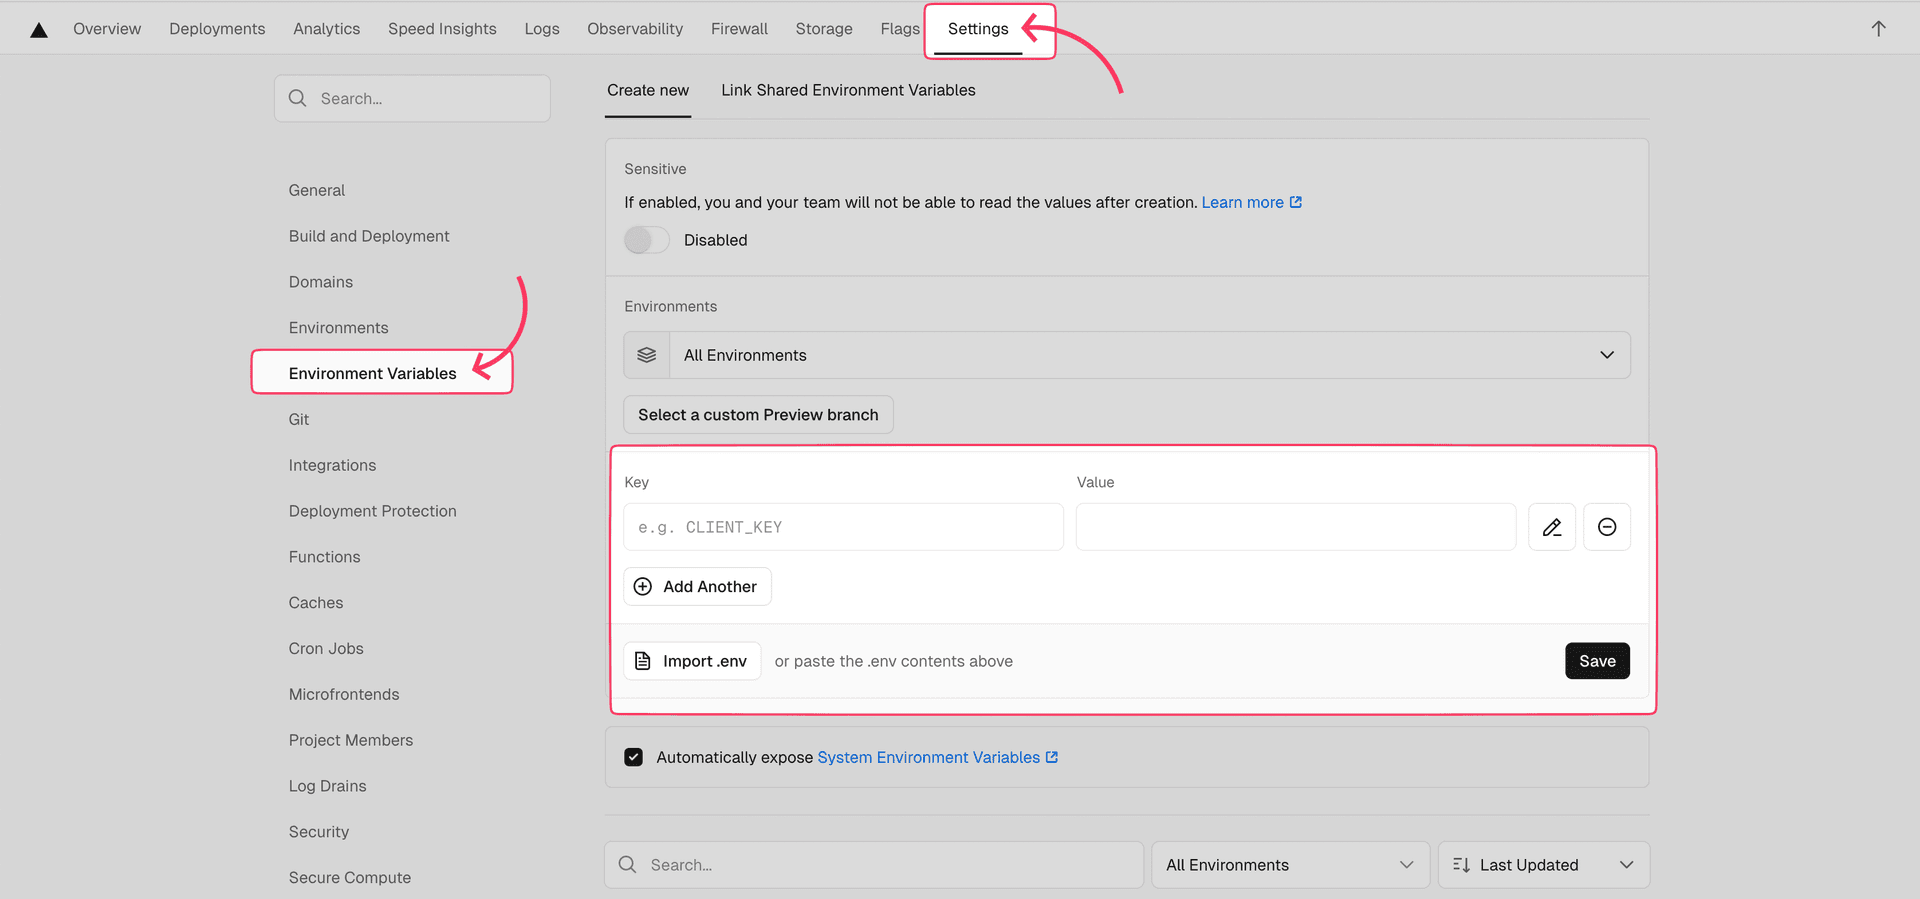The width and height of the screenshot is (1920, 899).
Task: Open the Last Updated sort dropdown
Action: tap(1542, 865)
